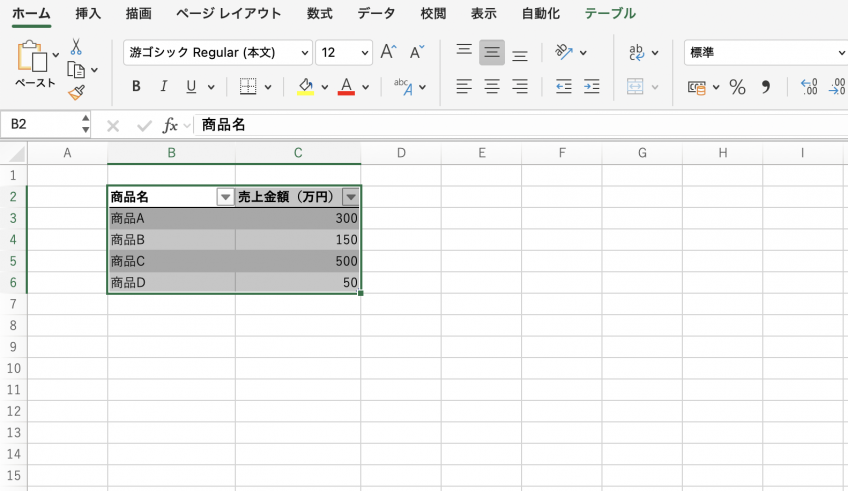This screenshot has width=848, height=491.
Task: Click the cut scissors icon
Action: (76, 48)
